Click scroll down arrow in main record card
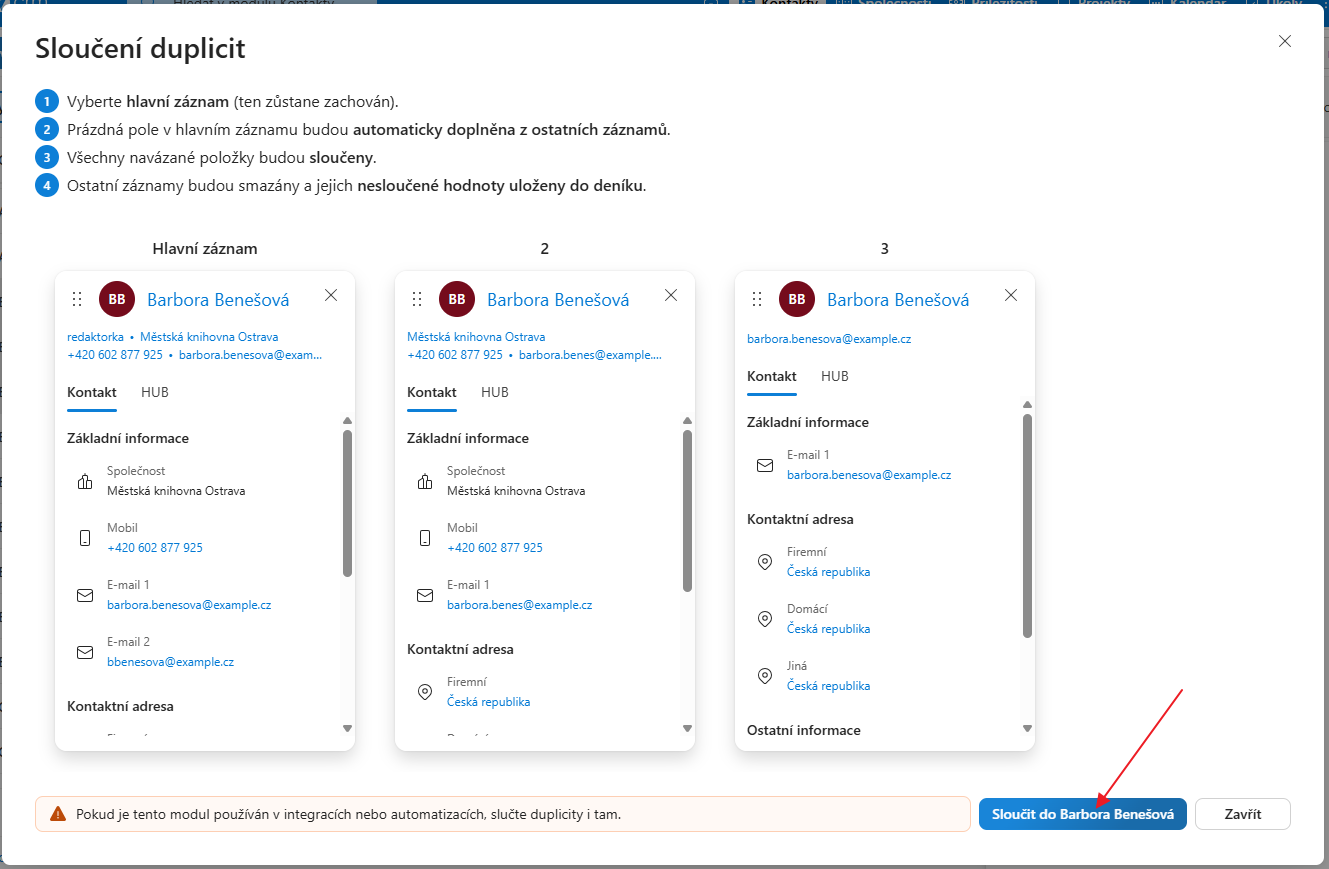This screenshot has height=869, width=1329. coord(347,728)
